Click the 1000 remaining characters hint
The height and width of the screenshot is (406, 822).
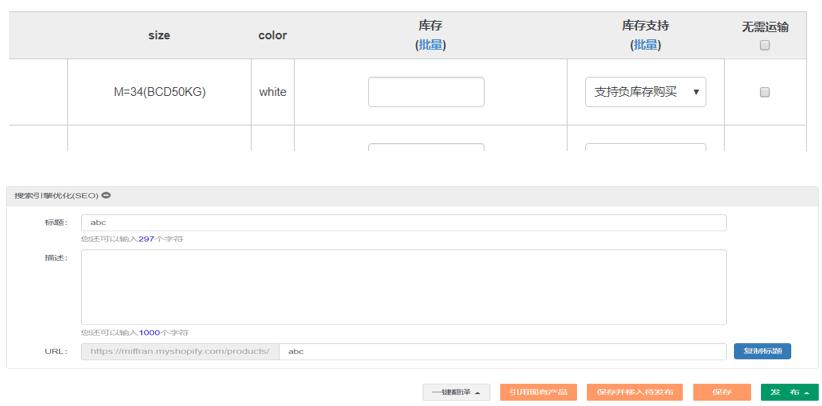tap(135, 333)
